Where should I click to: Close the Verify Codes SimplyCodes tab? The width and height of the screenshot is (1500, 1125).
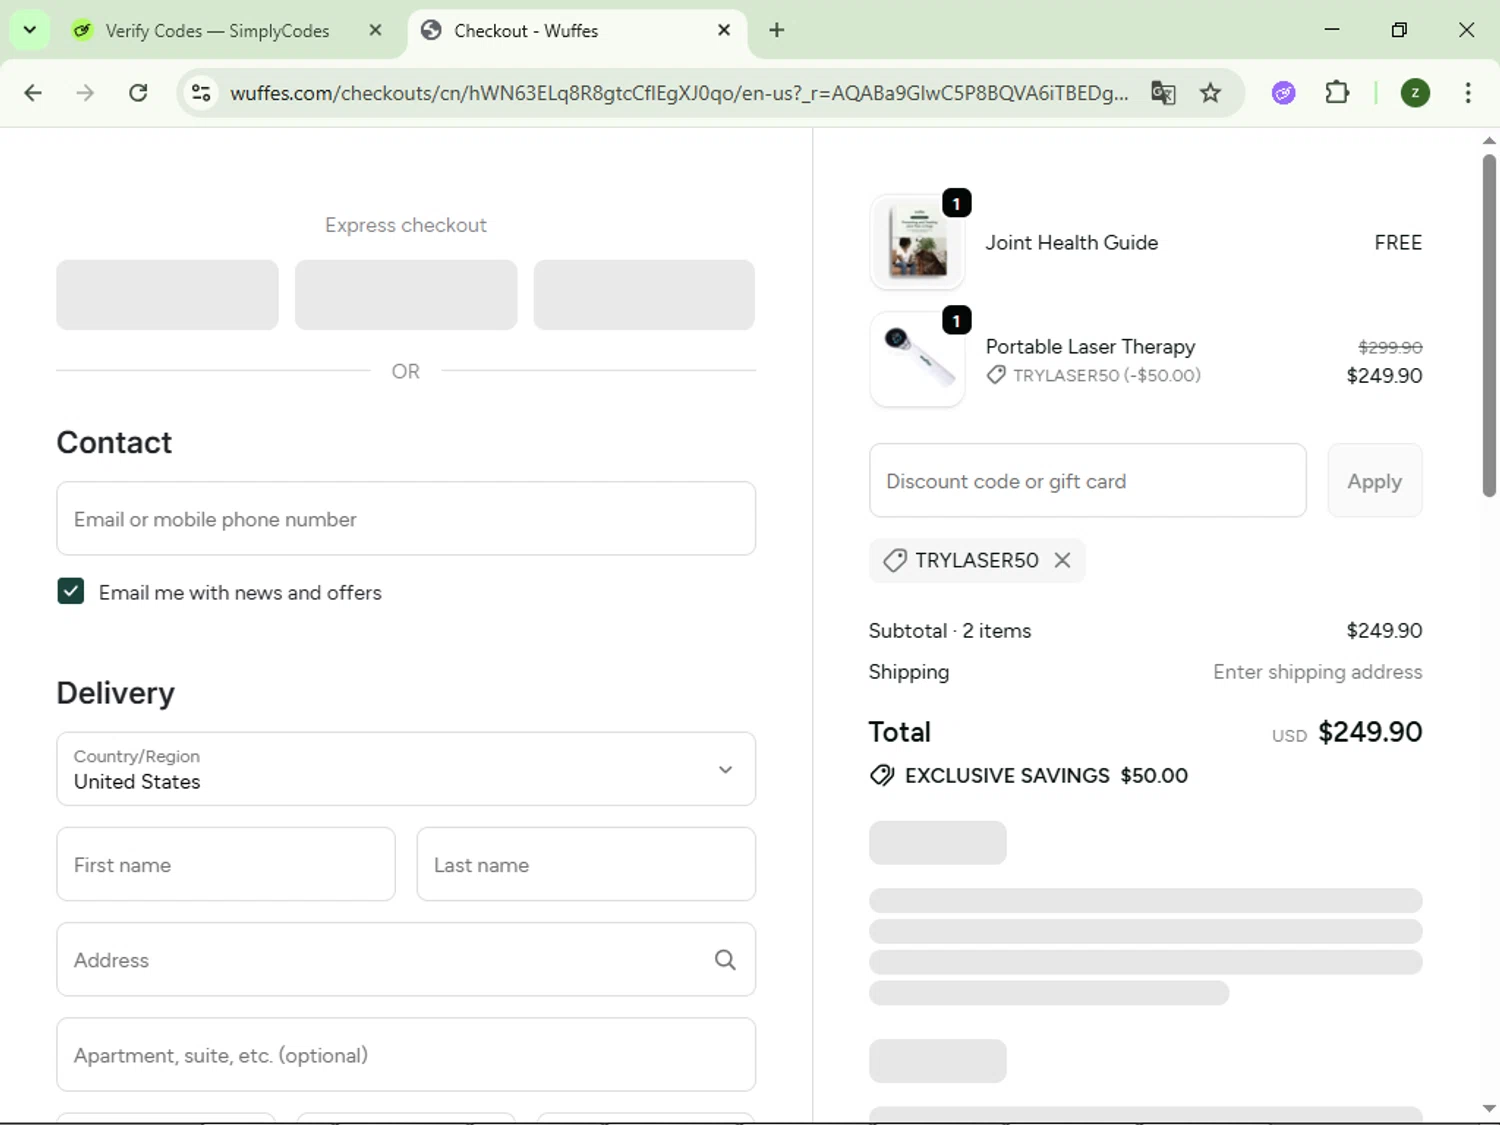pos(375,30)
